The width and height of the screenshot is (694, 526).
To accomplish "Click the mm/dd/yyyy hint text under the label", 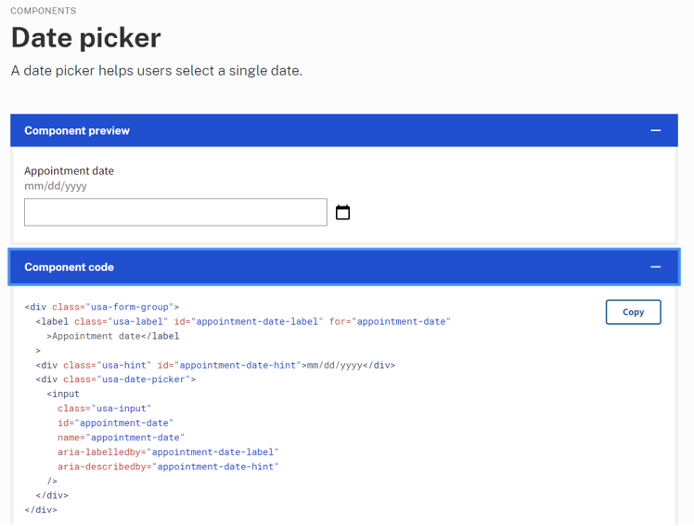I will coord(55,186).
